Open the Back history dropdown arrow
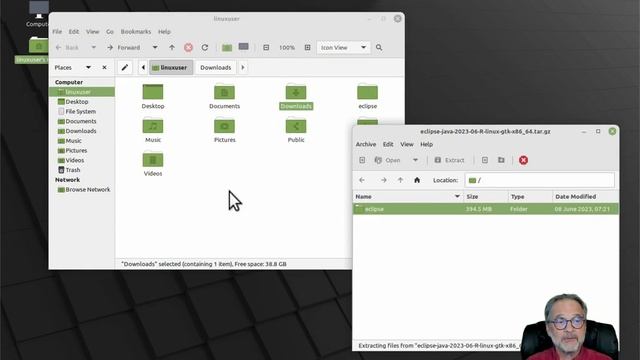 click(x=93, y=48)
